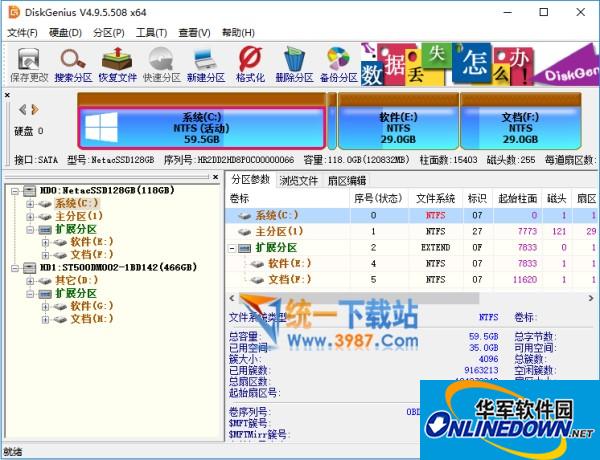
Task: Open the 帮助(H) menu
Action: [x=238, y=33]
